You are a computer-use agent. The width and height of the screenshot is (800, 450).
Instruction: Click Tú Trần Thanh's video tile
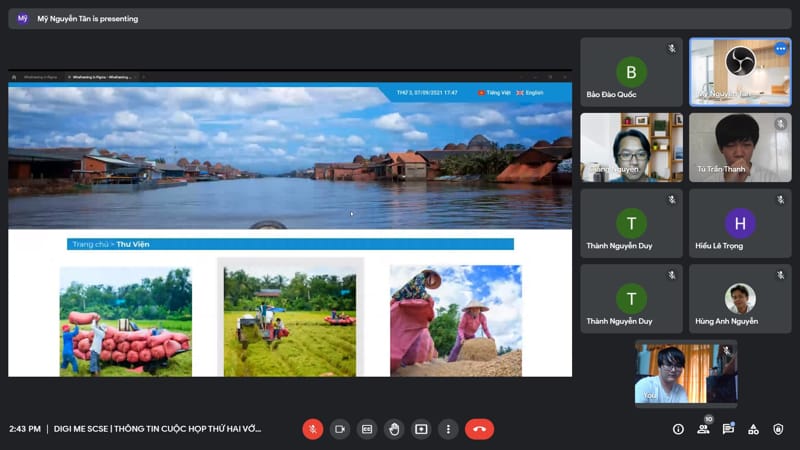click(x=739, y=147)
